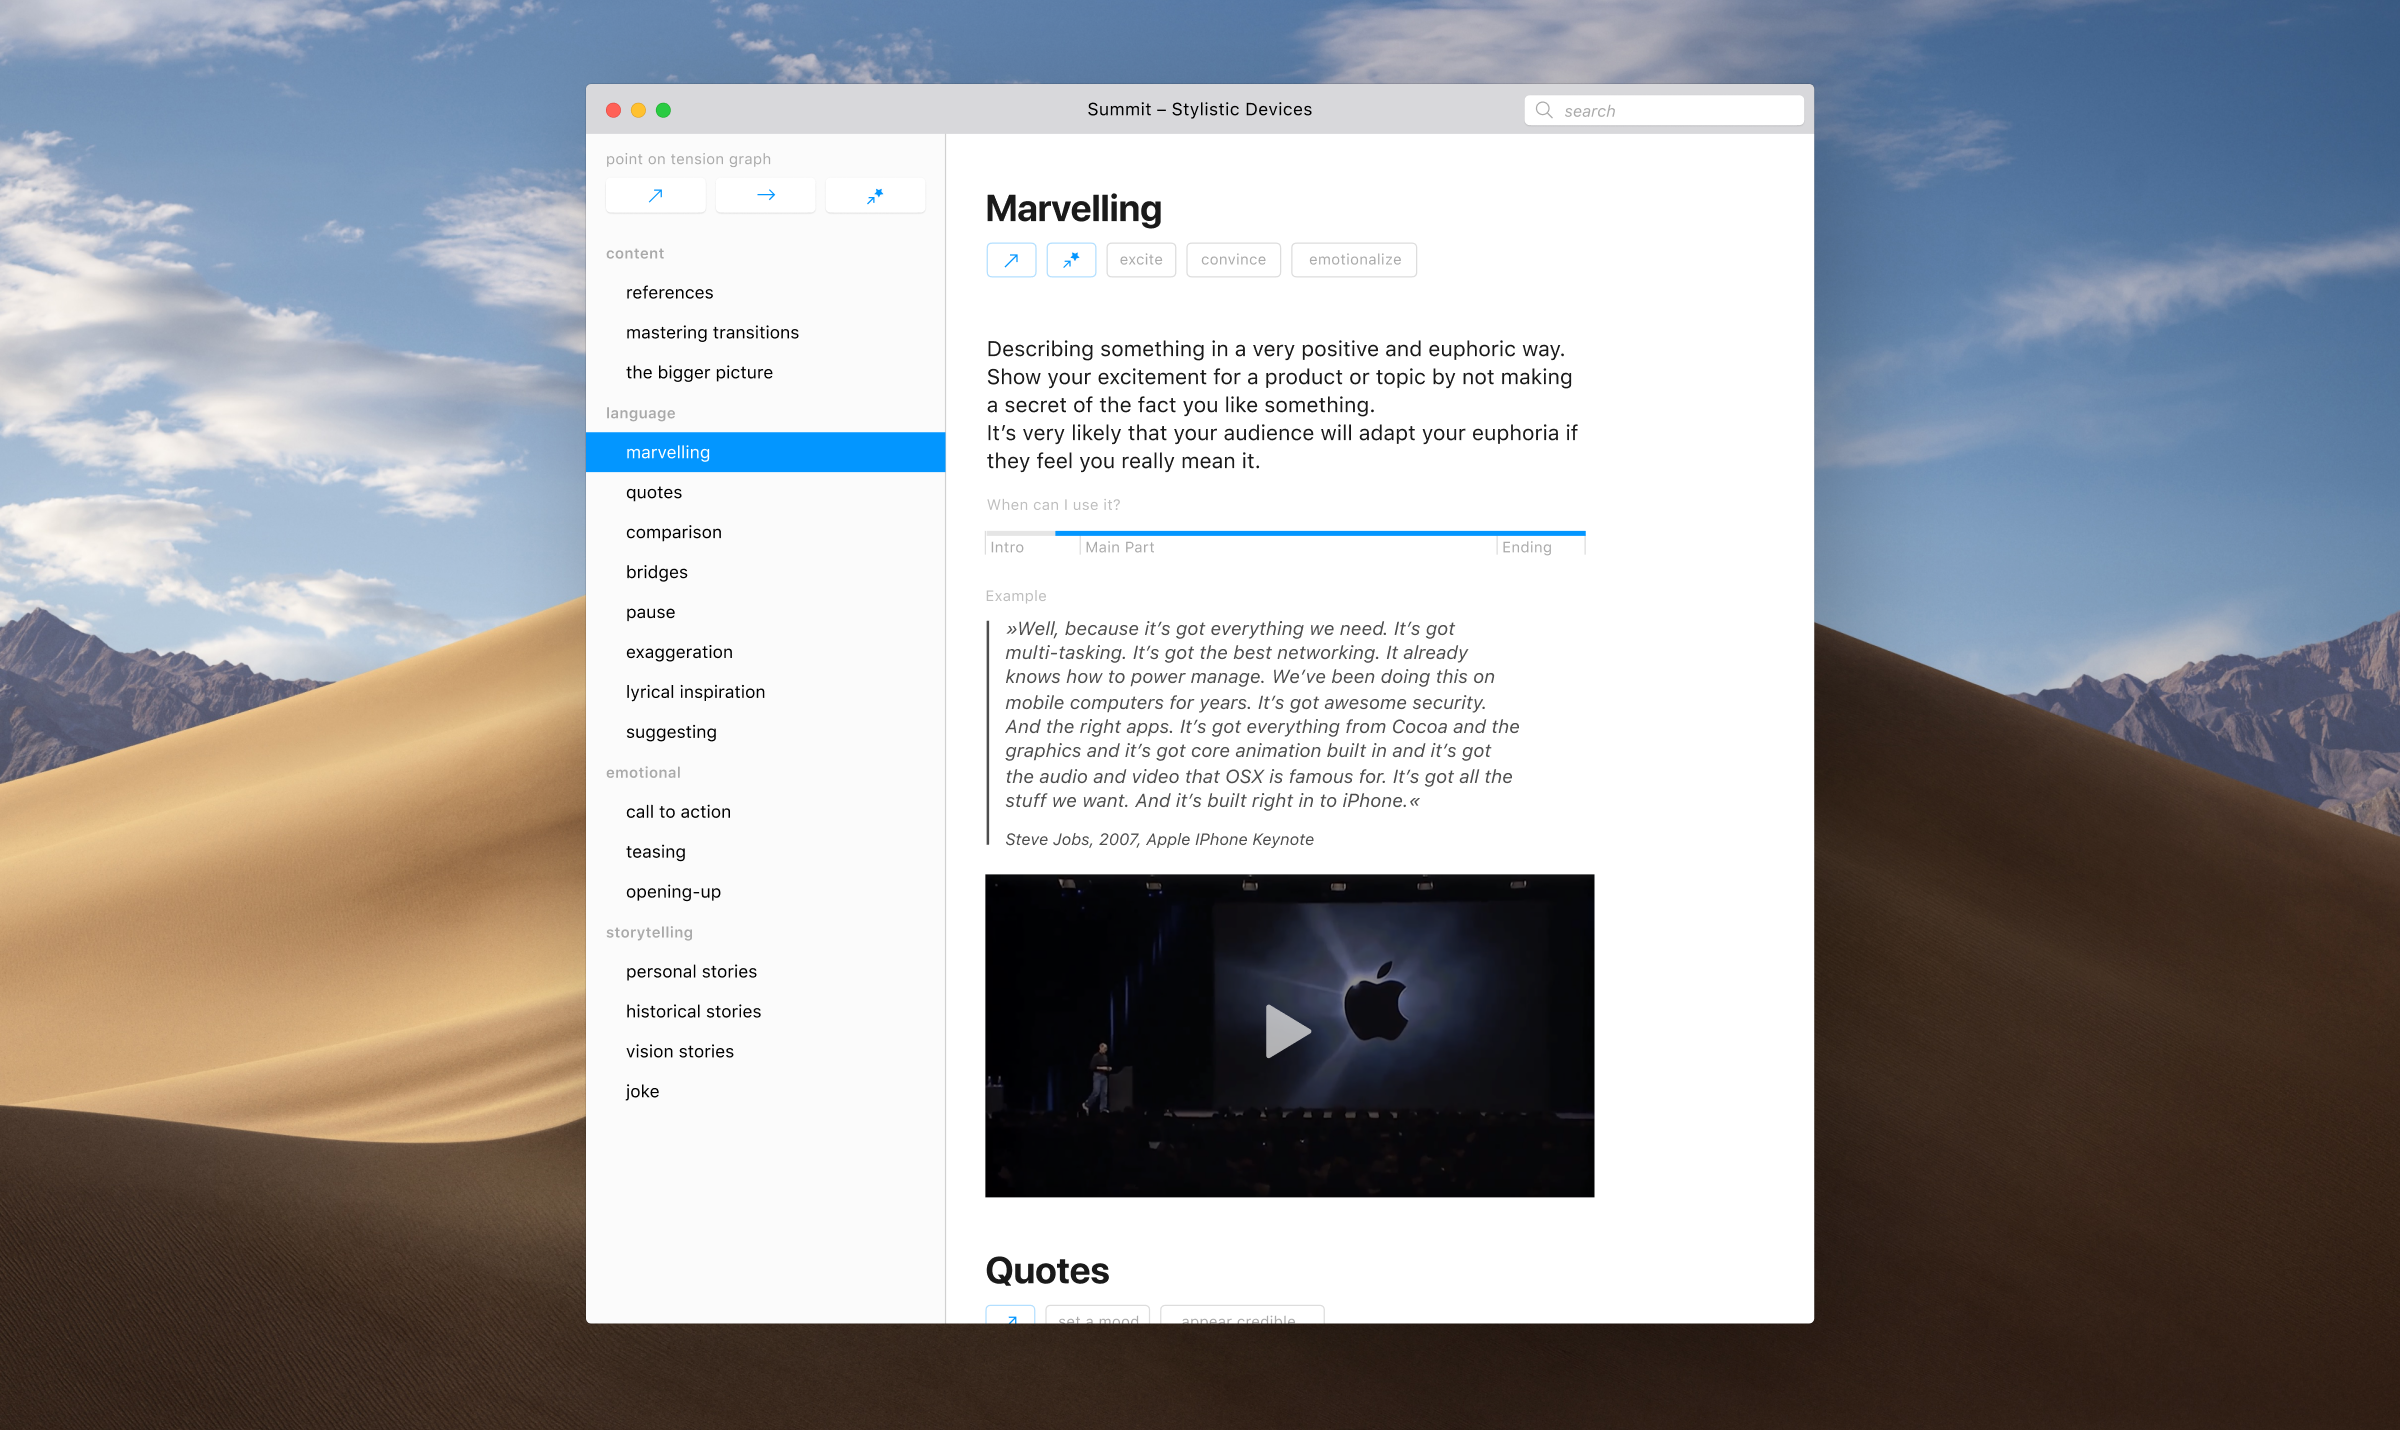Open vision stories entry
The height and width of the screenshot is (1430, 2400).
click(765, 1052)
